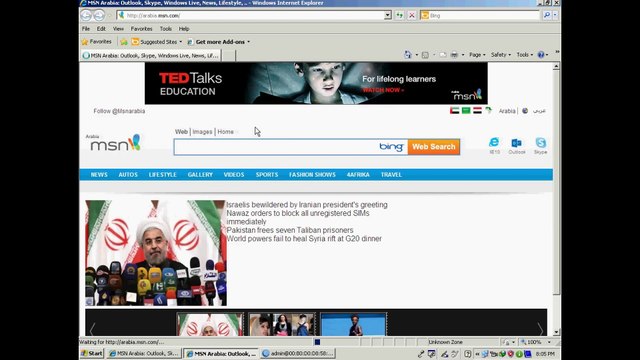Open the command bar Tools dropdown
Screen dimensions: 640x360
pos(524,55)
